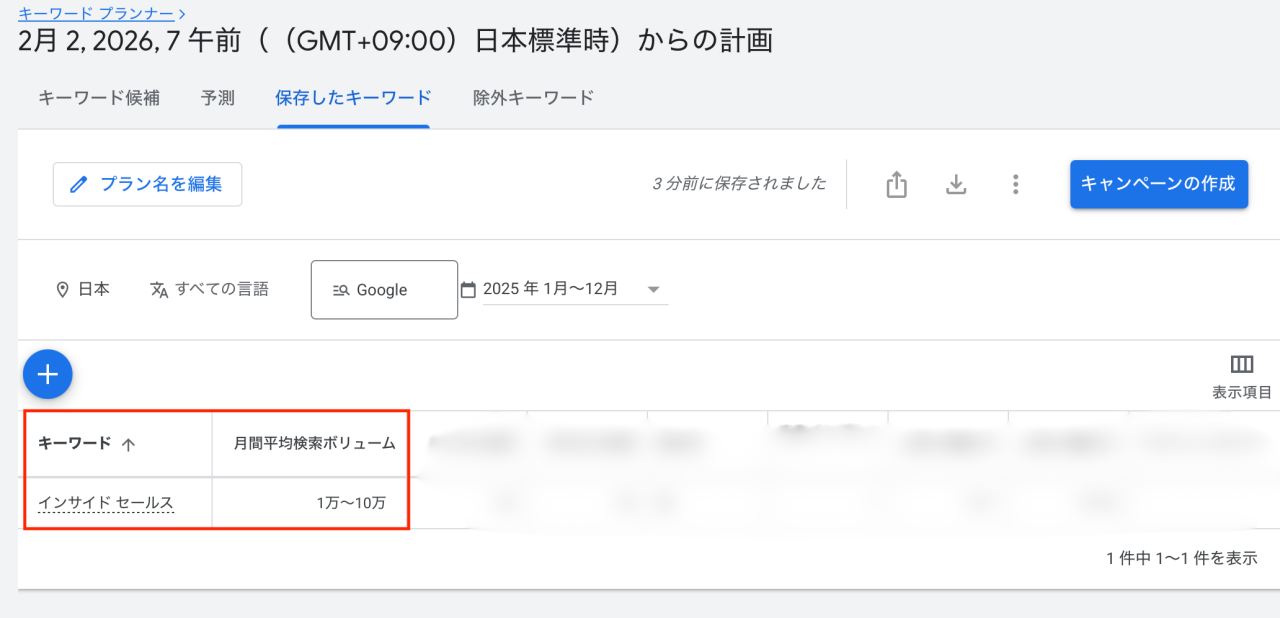Click the share/export plan icon

[x=897, y=185]
